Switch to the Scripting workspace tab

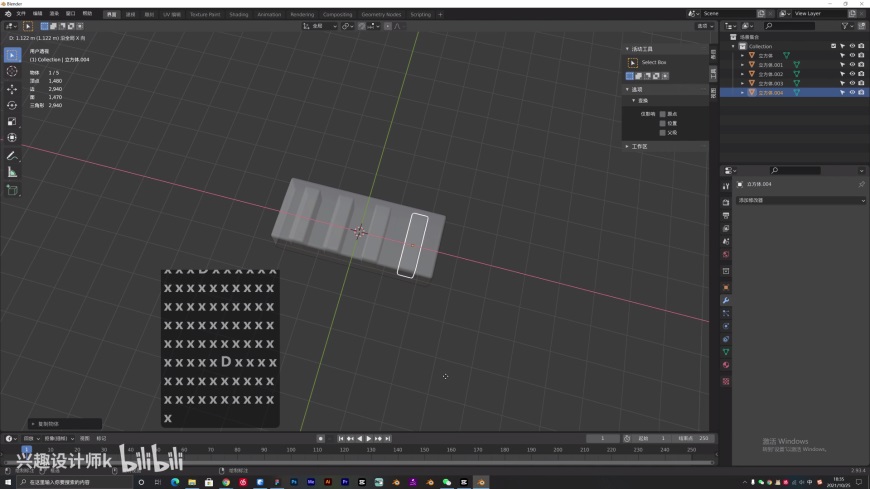pyautogui.click(x=421, y=14)
